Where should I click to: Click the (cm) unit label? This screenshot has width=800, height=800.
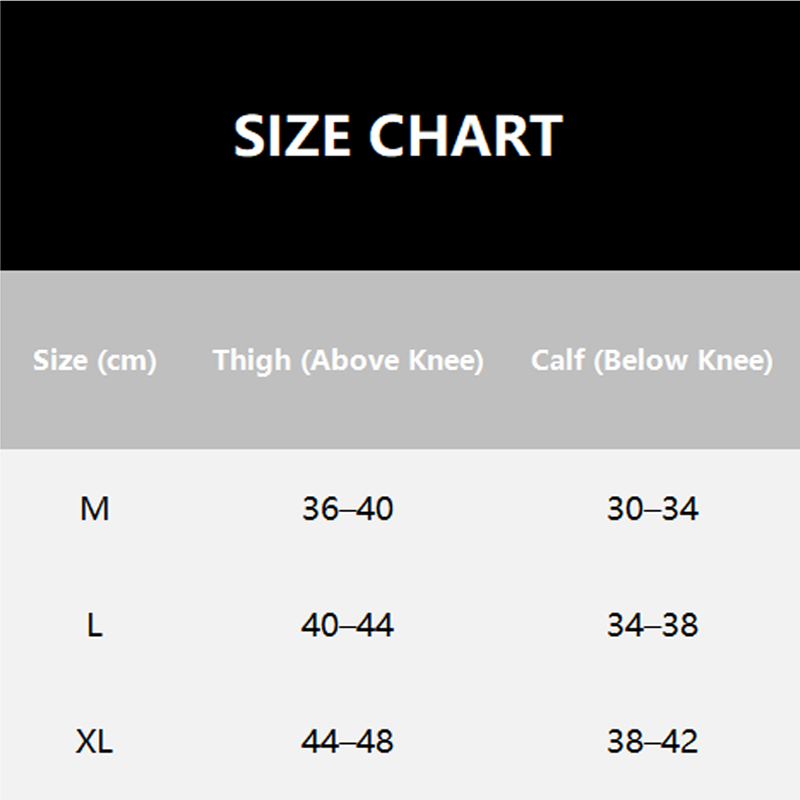(125, 360)
